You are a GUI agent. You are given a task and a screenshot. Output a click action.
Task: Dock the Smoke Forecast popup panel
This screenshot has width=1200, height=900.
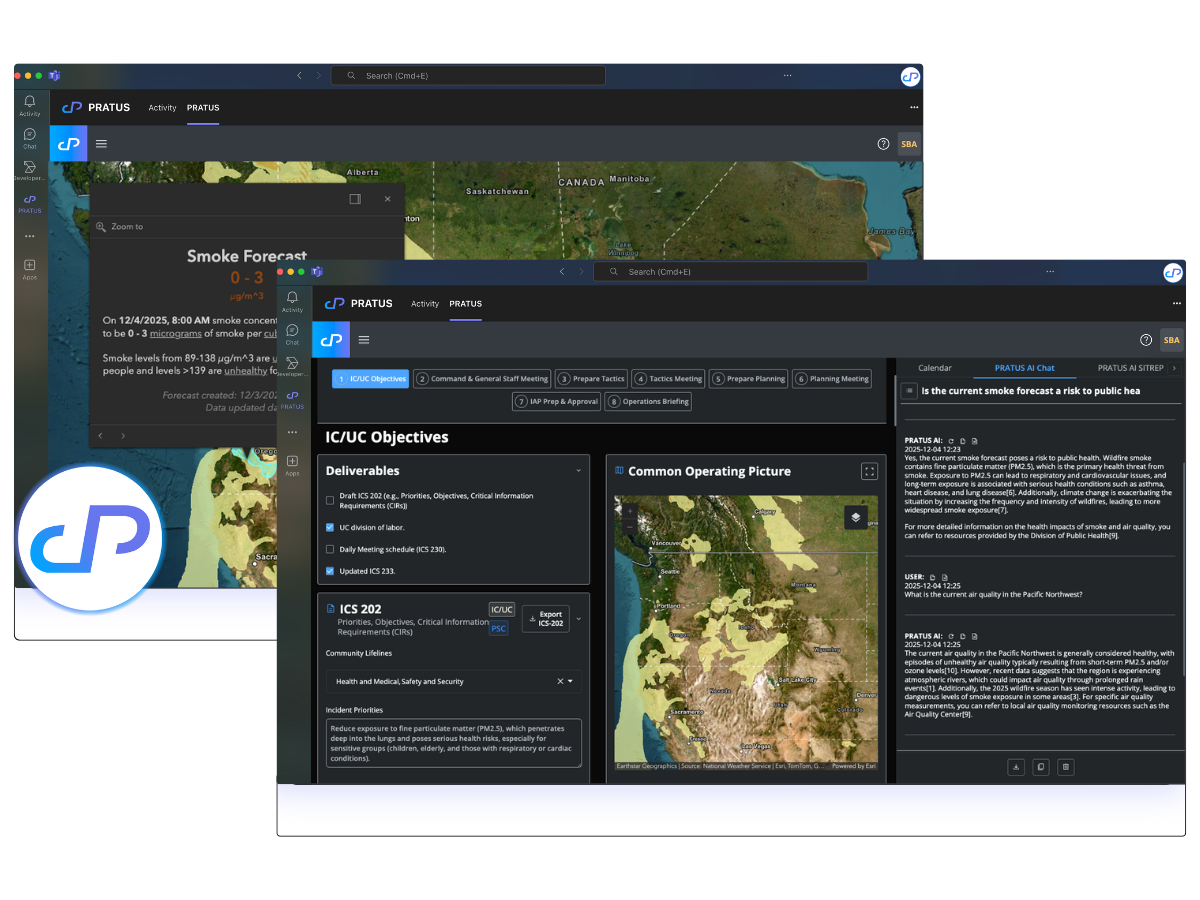(x=355, y=199)
